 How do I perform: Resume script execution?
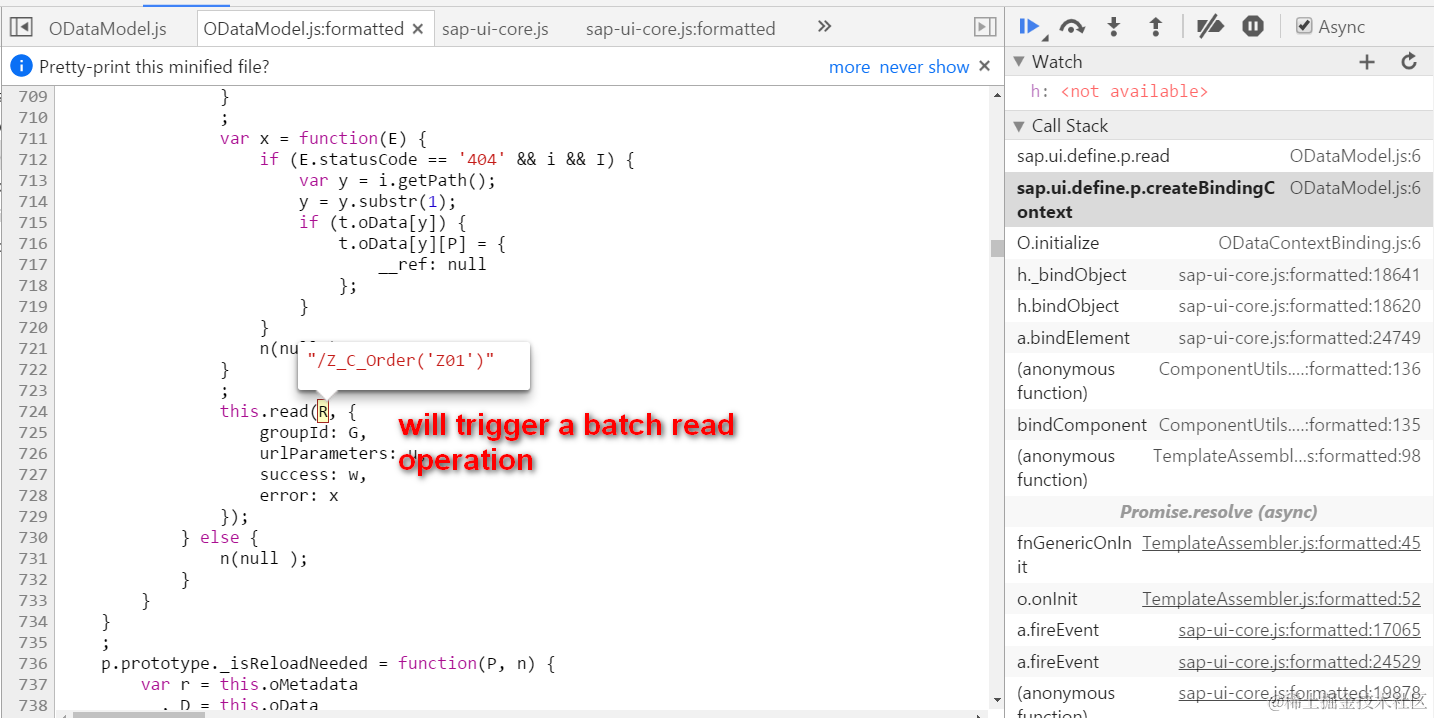click(1030, 27)
